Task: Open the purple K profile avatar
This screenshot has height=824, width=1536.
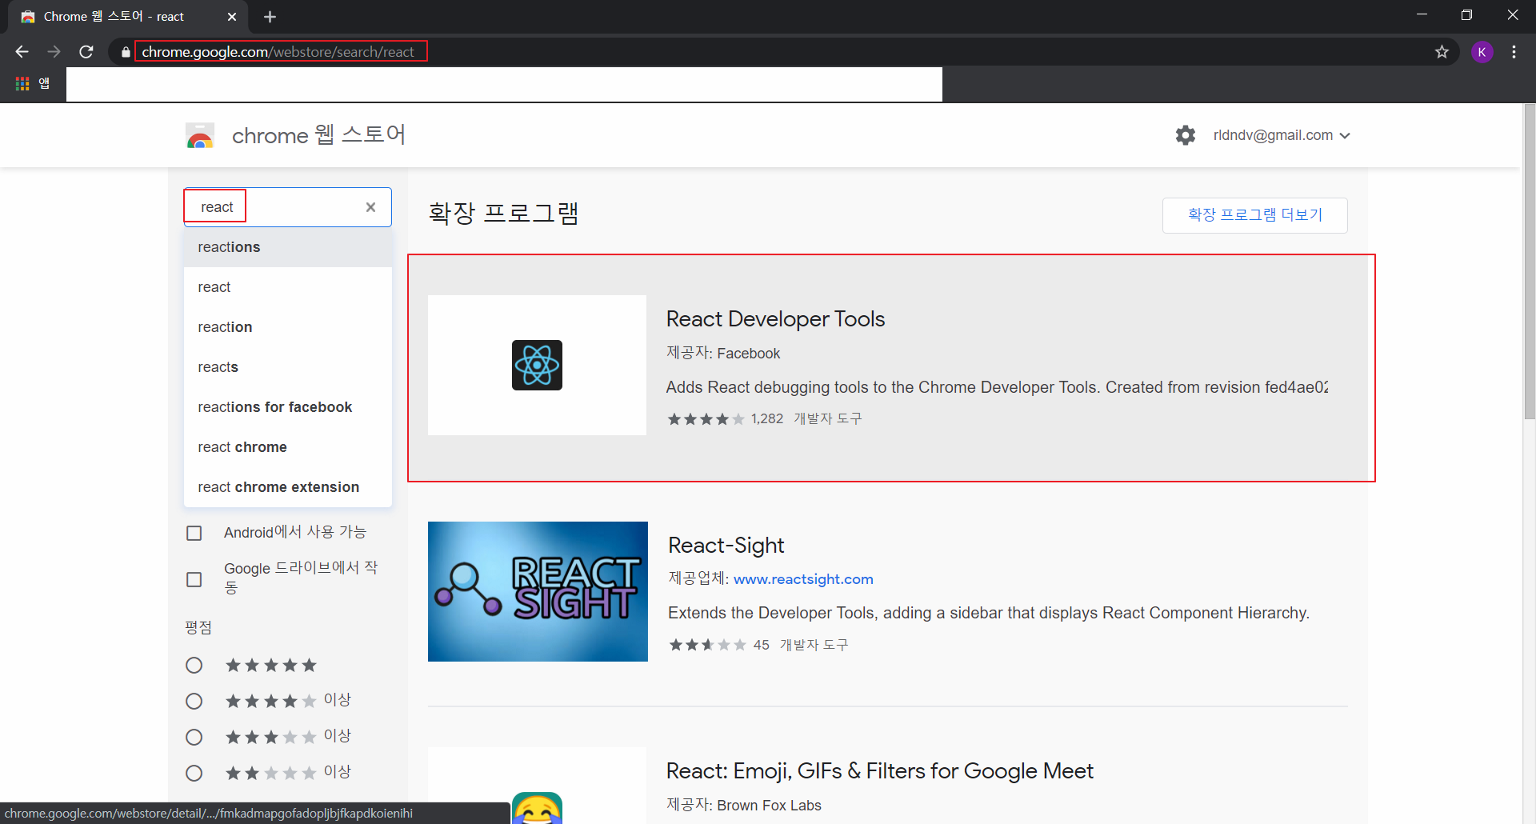Action: tap(1482, 52)
